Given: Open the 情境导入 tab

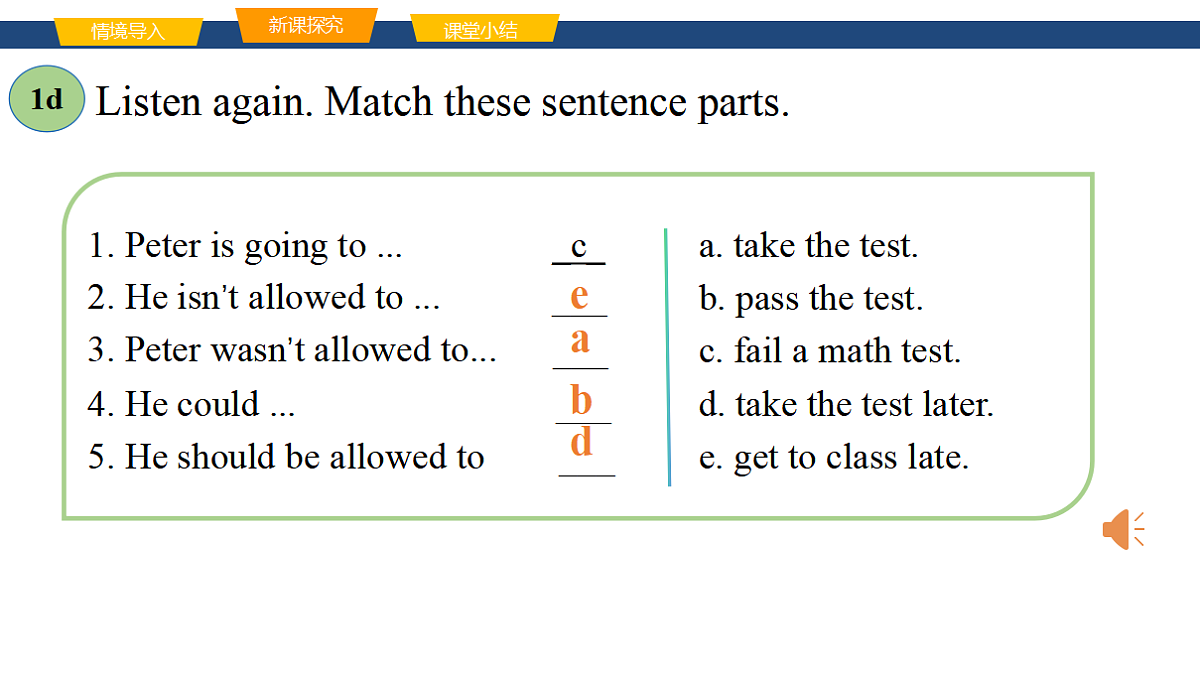Looking at the screenshot, I should [x=128, y=32].
